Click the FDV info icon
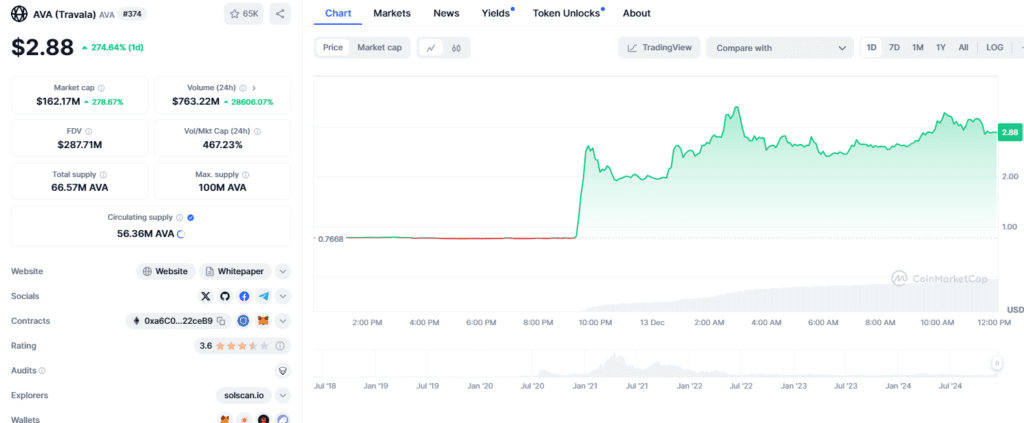1024x423 pixels. click(x=89, y=131)
